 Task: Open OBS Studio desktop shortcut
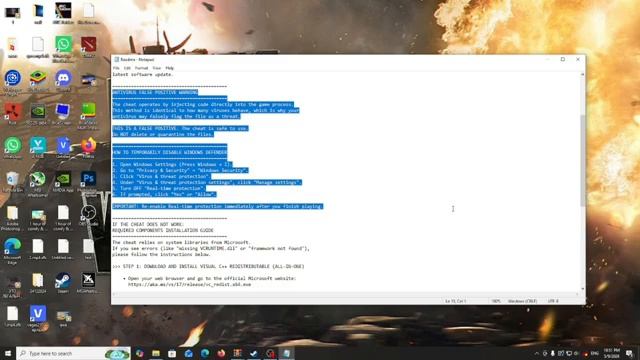point(88,215)
